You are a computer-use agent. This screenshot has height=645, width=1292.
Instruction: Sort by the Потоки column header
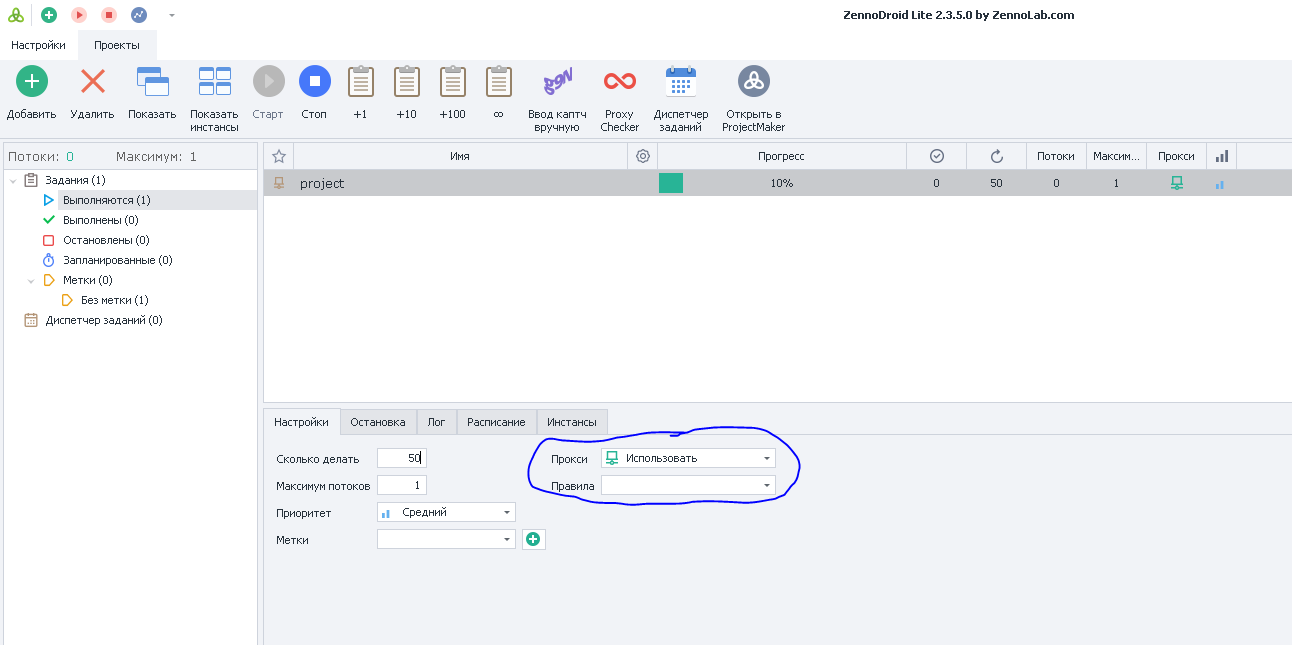tap(1056, 156)
